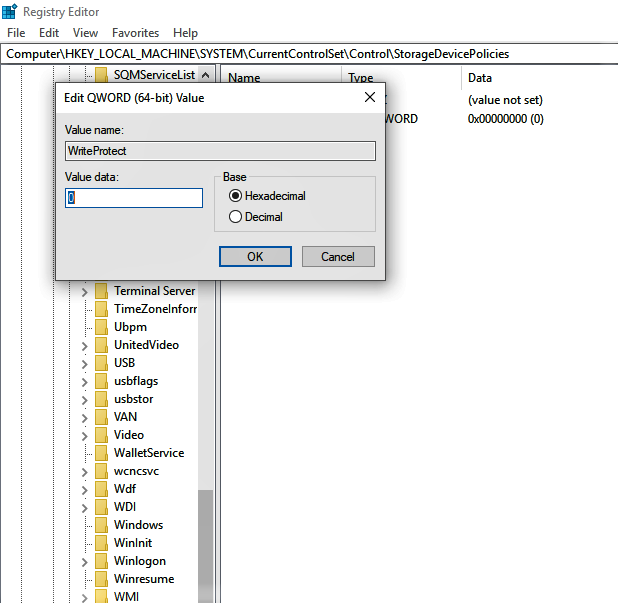Click the usbstor folder icon
The image size is (618, 603).
click(101, 399)
